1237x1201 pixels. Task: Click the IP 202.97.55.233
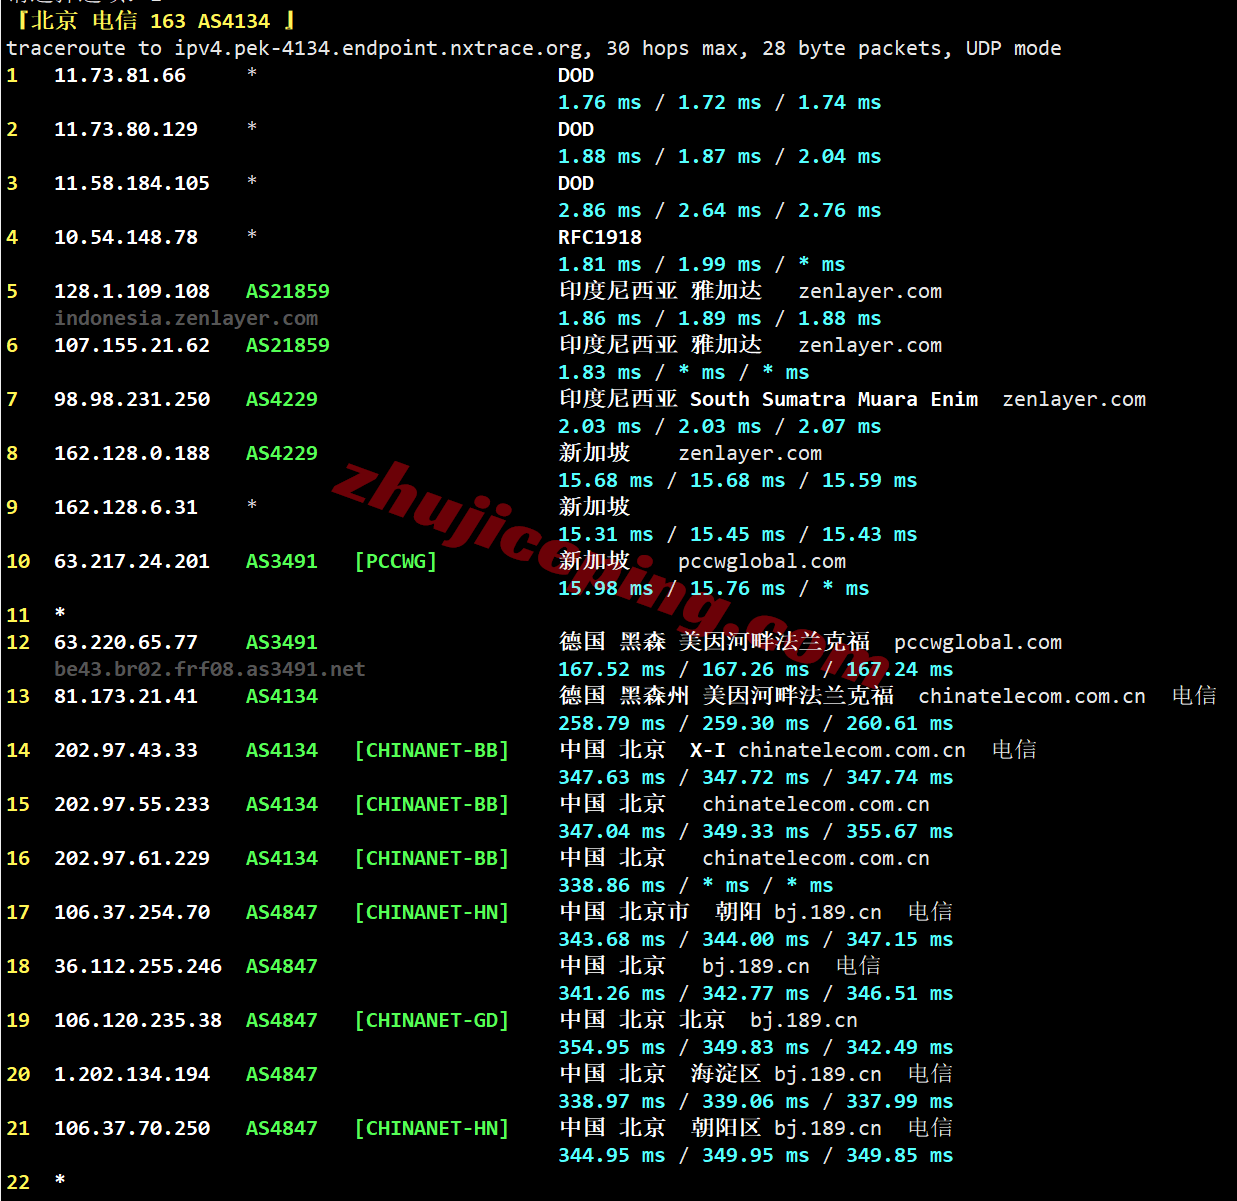132,804
